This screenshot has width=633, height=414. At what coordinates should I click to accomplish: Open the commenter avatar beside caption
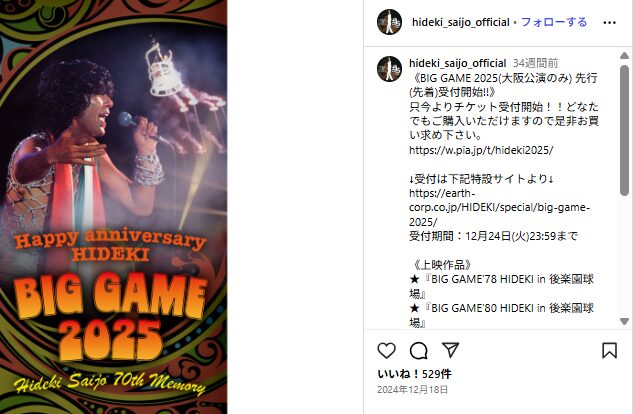pyautogui.click(x=390, y=69)
